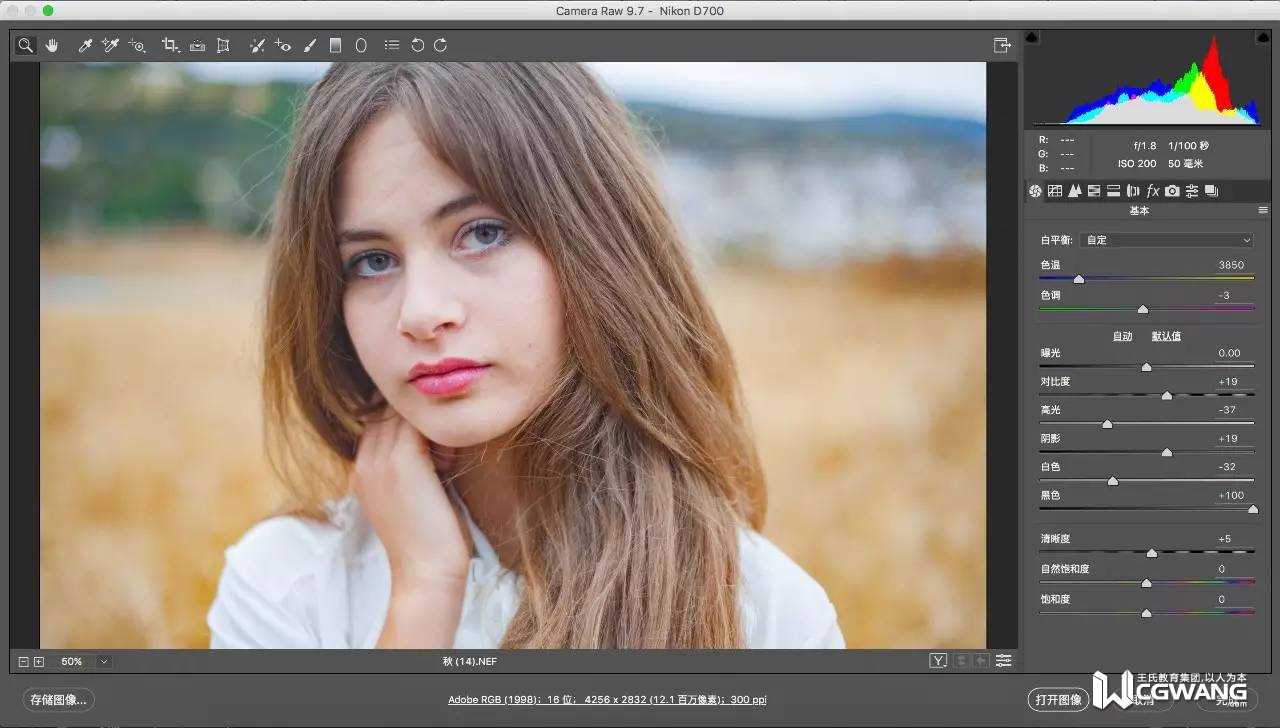Screen dimensions: 1280x728
Task: Select the Transform tool
Action: tap(223, 45)
